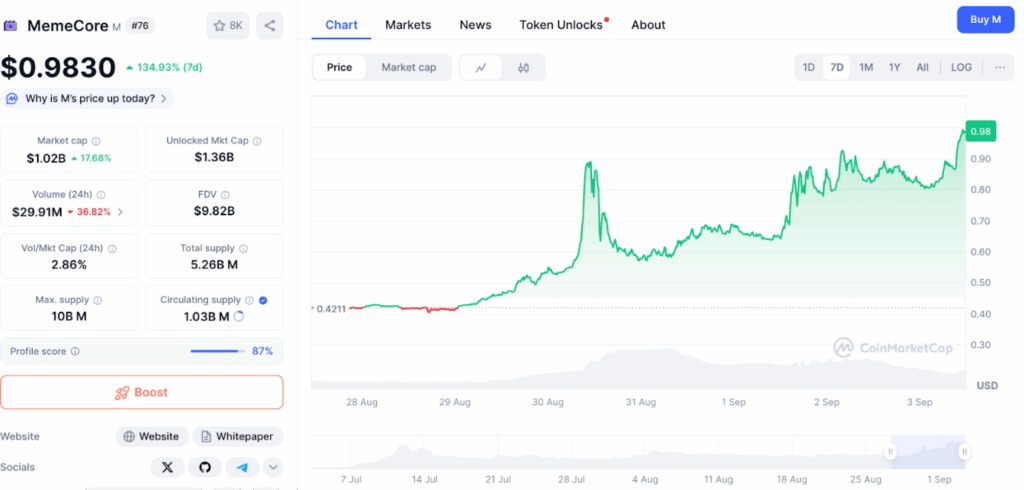
Task: Select the Market cap chart toggle
Action: pos(408,68)
